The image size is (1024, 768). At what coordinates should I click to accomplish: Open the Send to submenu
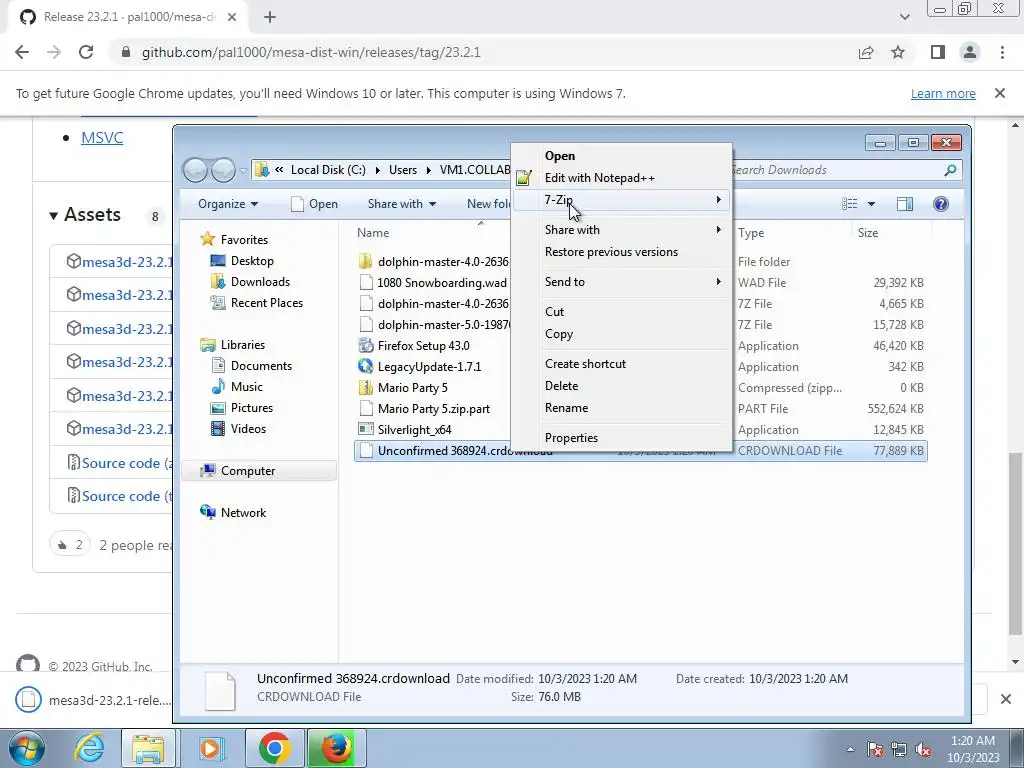click(x=621, y=282)
